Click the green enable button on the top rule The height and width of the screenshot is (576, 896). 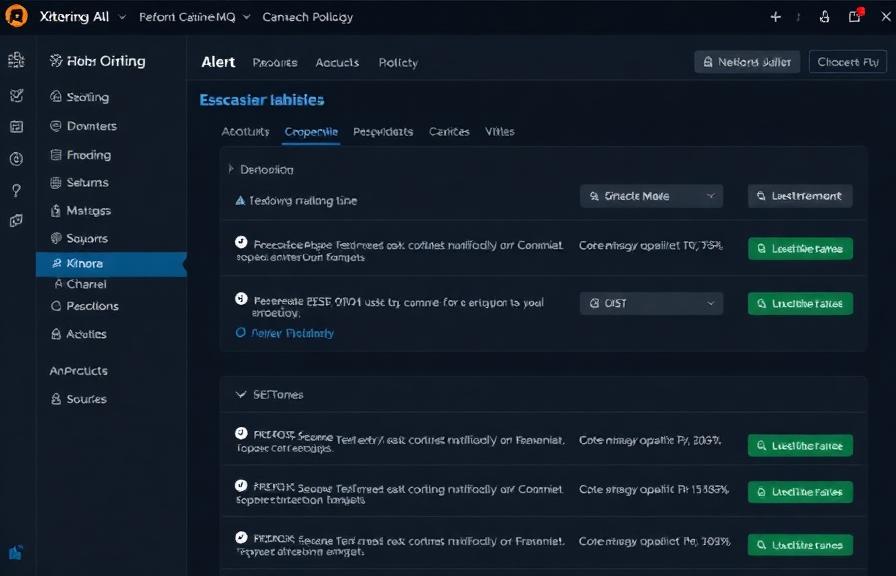800,247
